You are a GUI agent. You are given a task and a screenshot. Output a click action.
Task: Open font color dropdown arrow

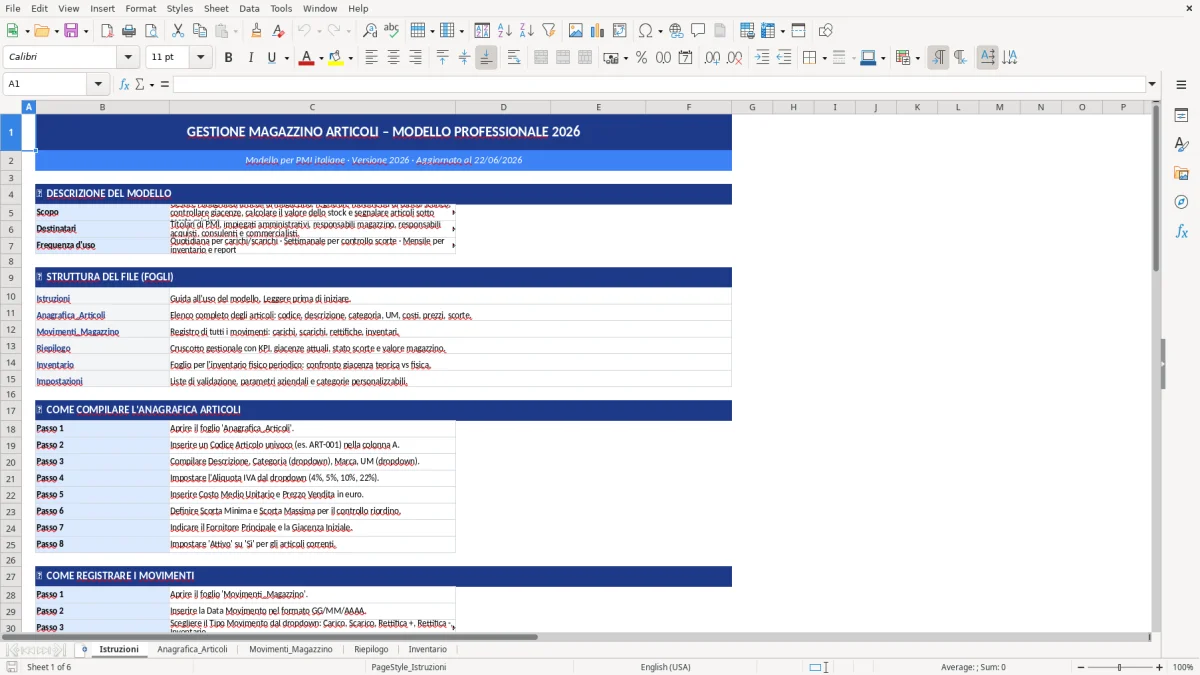tap(319, 58)
